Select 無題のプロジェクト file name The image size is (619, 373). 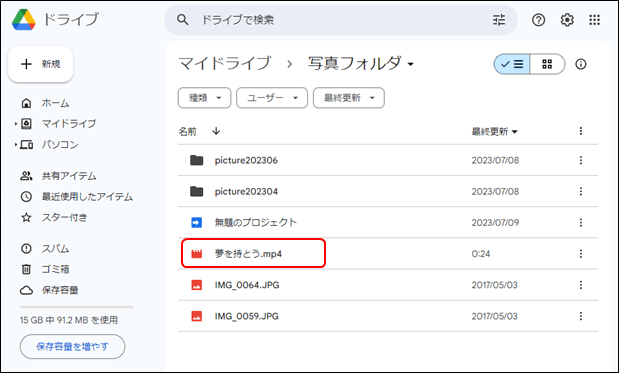(256, 223)
